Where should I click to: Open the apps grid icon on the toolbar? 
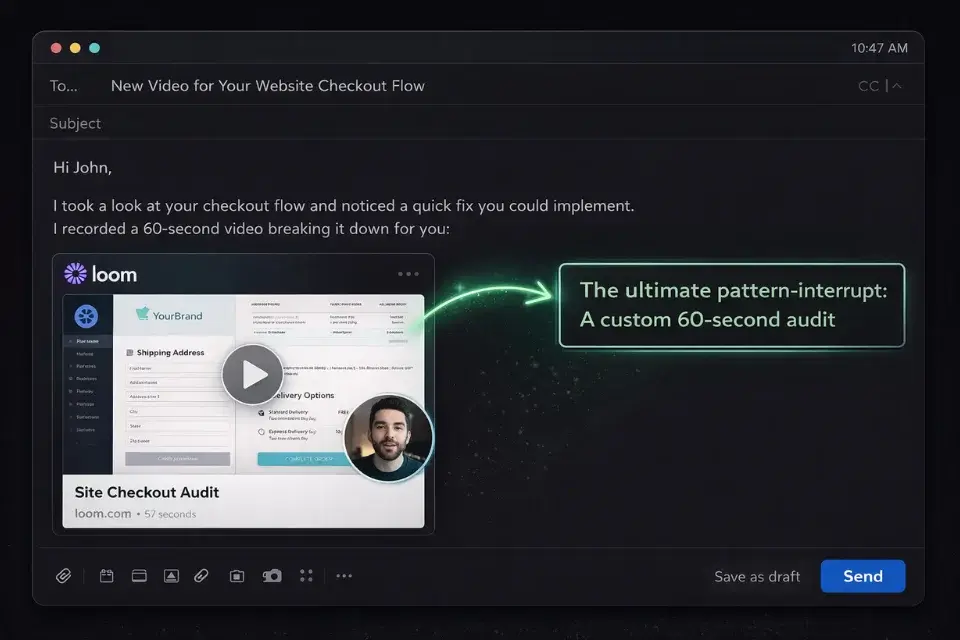306,576
